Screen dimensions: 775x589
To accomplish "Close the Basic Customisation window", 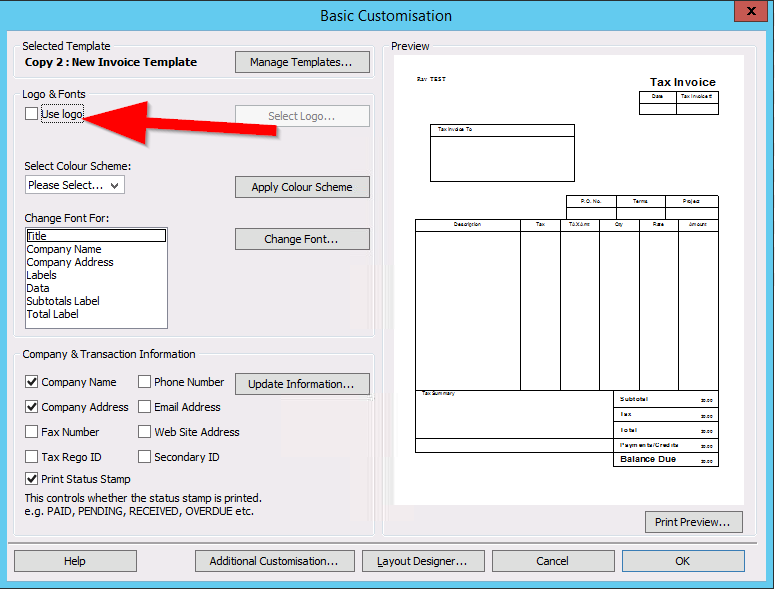I will pyautogui.click(x=751, y=11).
